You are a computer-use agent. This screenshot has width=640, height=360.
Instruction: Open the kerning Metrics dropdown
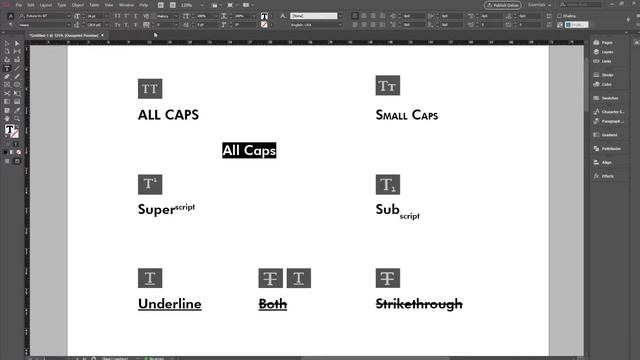coord(176,16)
